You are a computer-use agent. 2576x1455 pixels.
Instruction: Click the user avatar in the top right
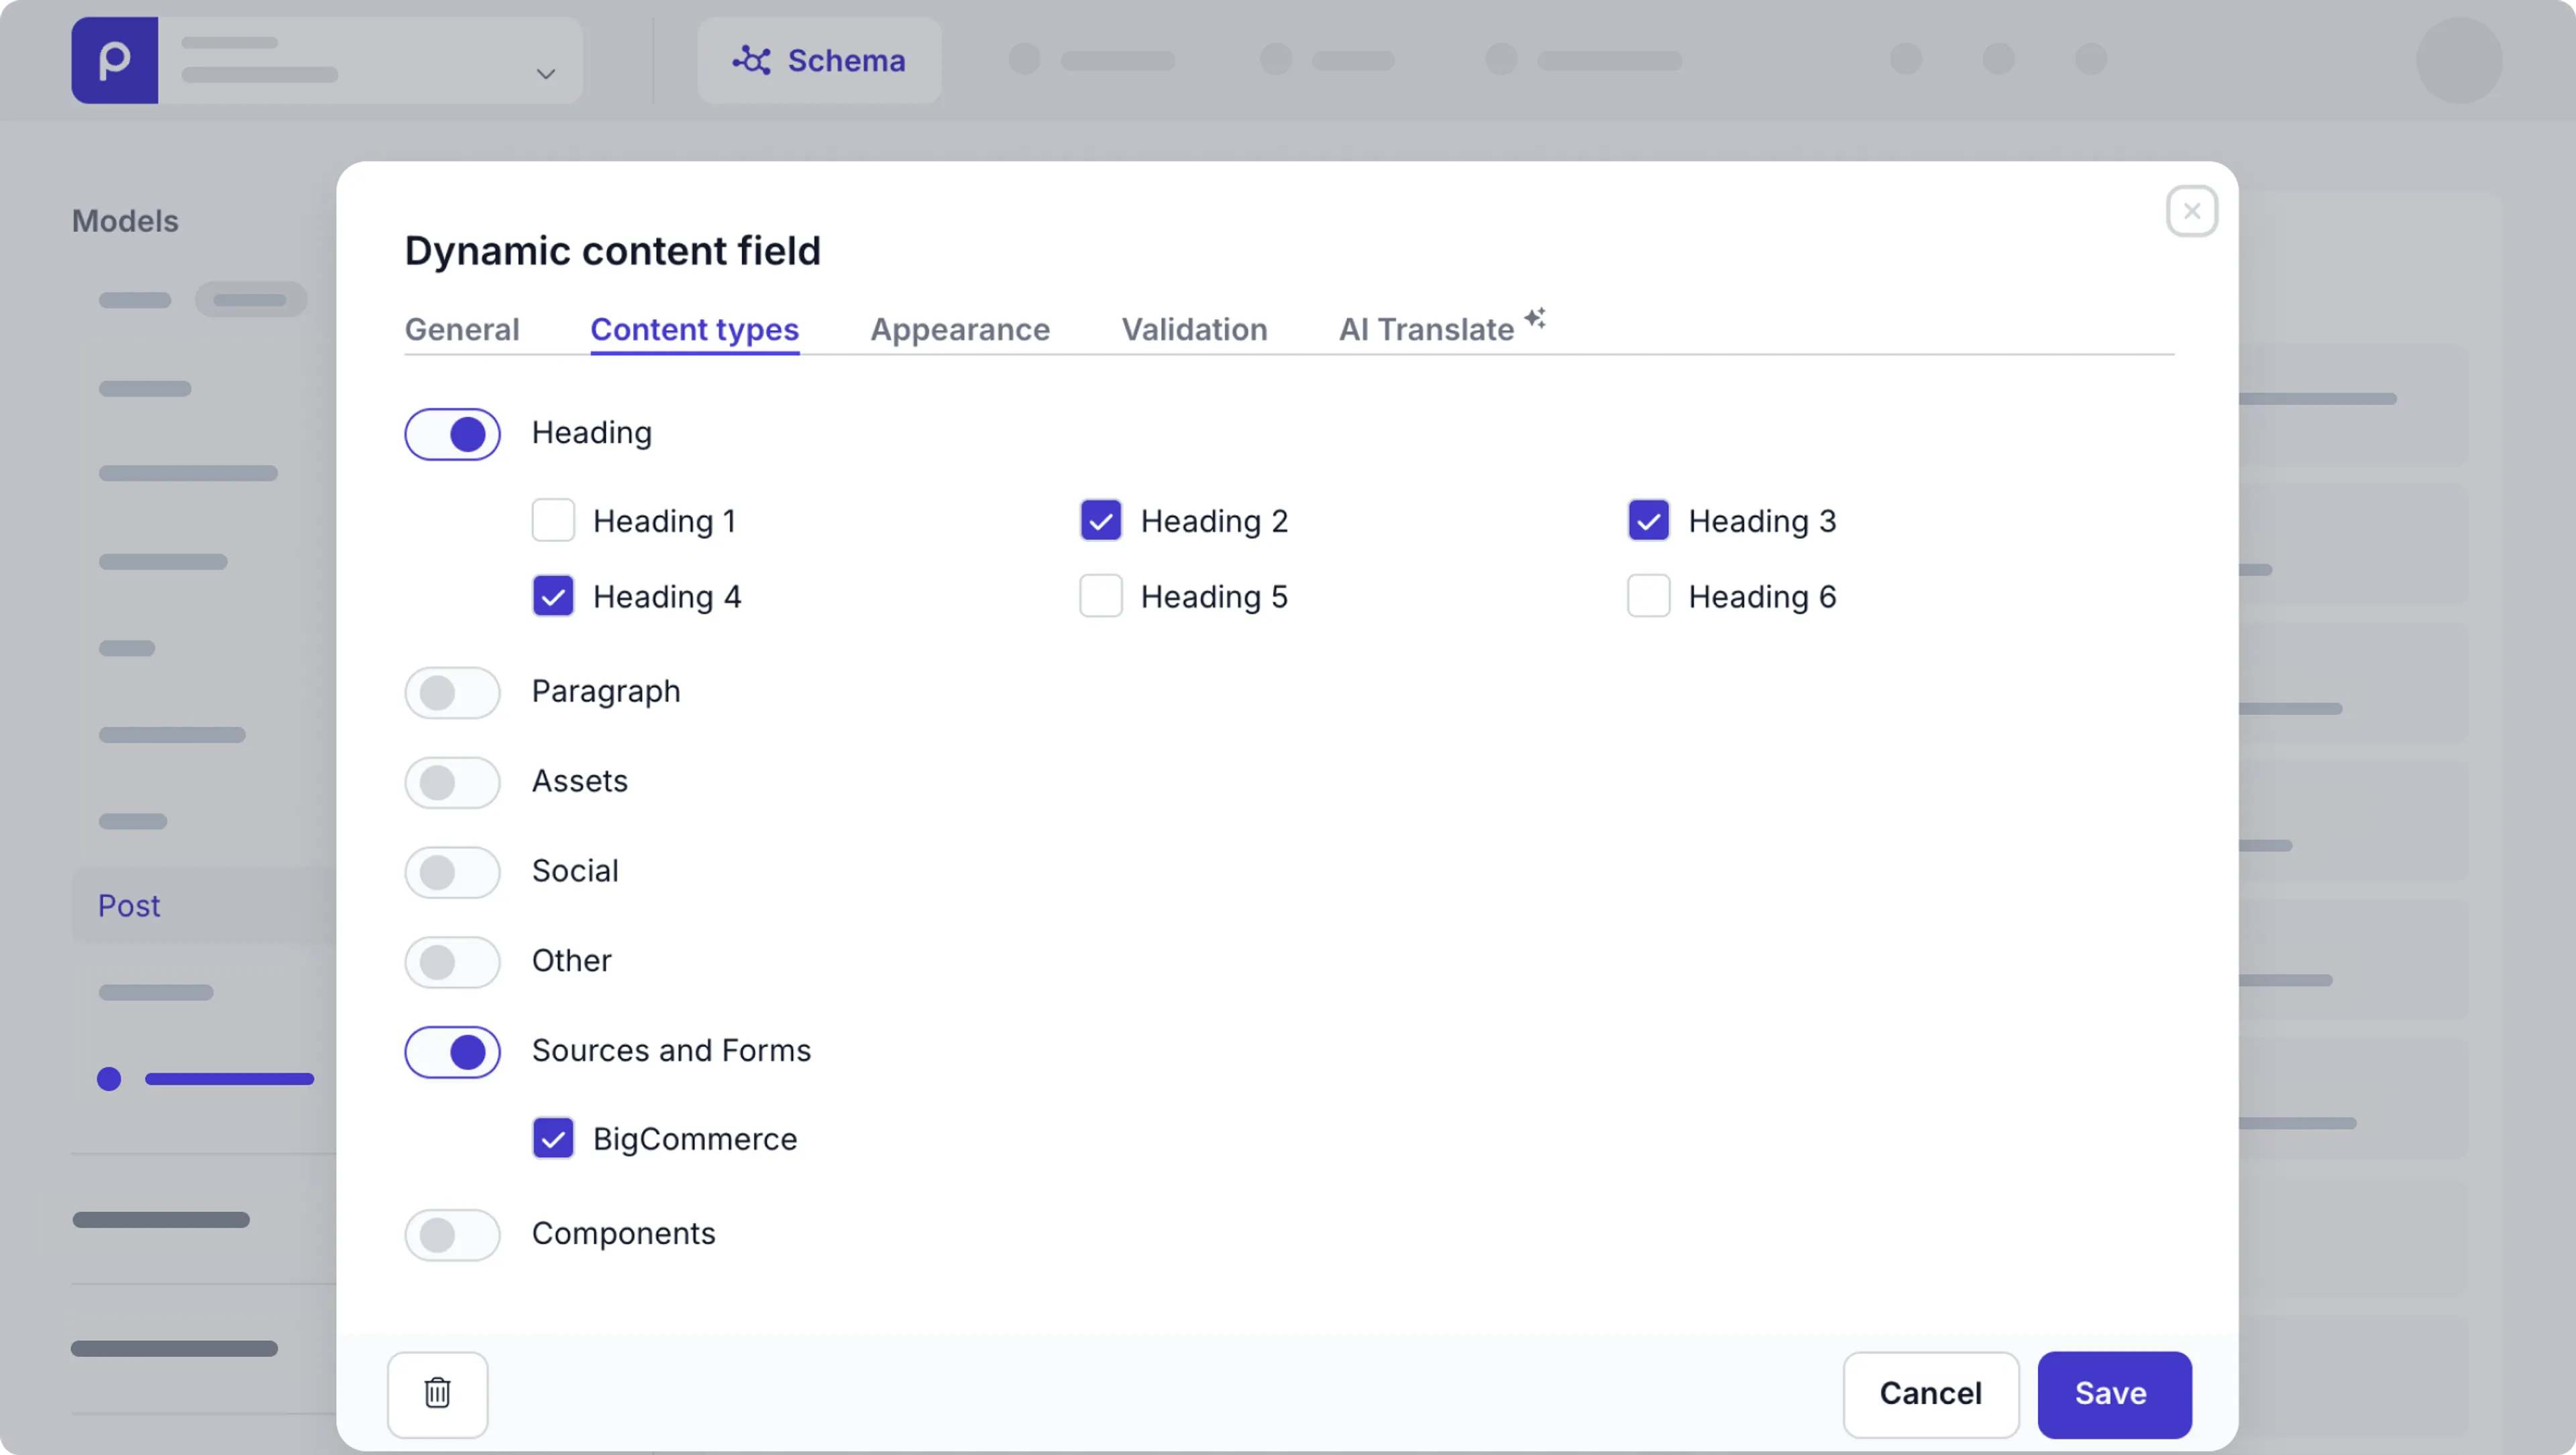coord(2460,60)
